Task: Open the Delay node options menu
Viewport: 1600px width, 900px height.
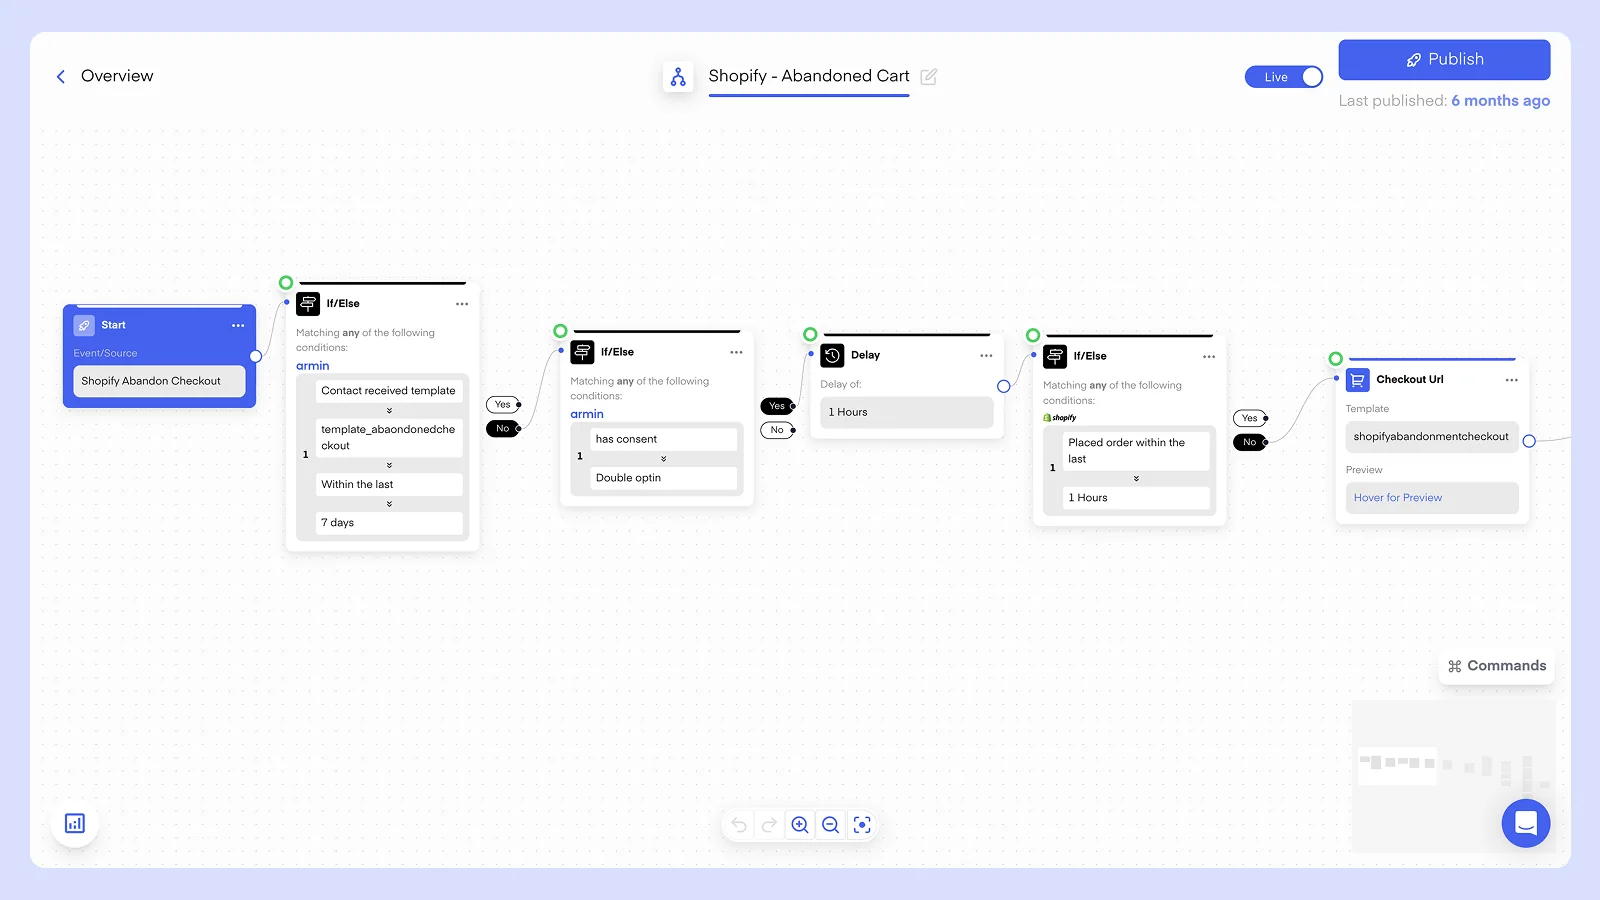Action: (986, 356)
